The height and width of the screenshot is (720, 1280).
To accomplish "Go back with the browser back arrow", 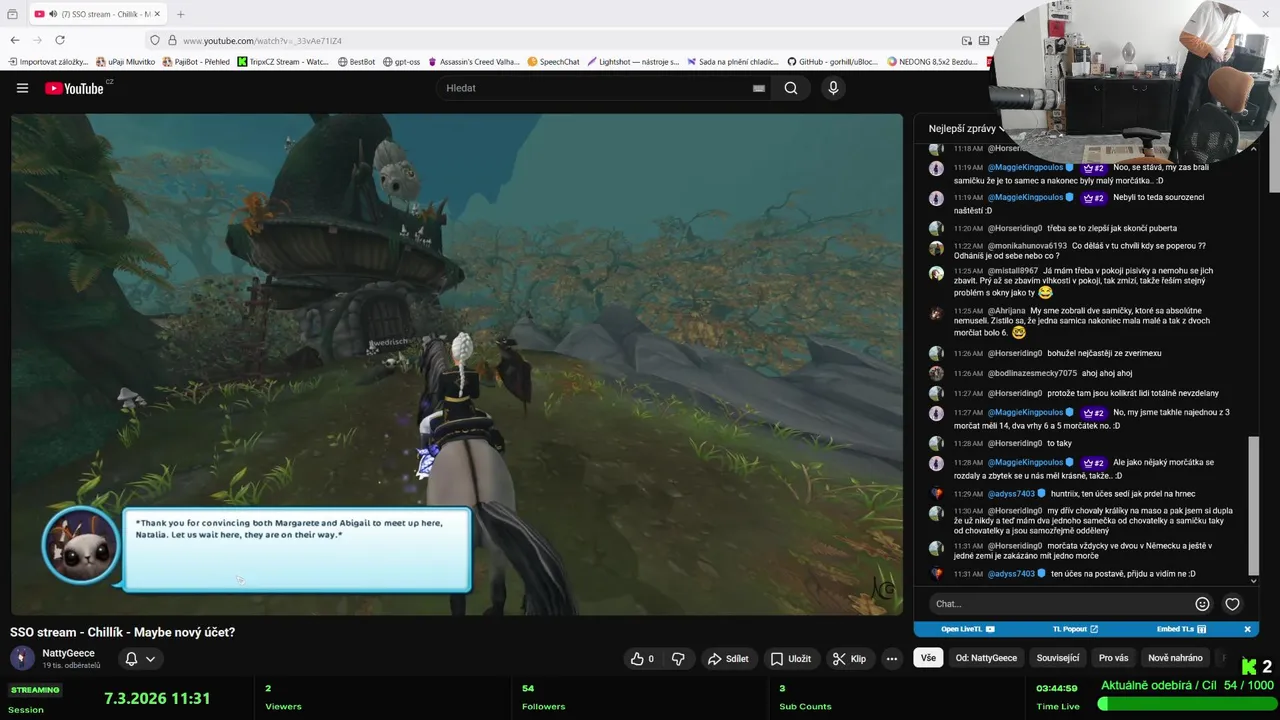I will point(15,40).
